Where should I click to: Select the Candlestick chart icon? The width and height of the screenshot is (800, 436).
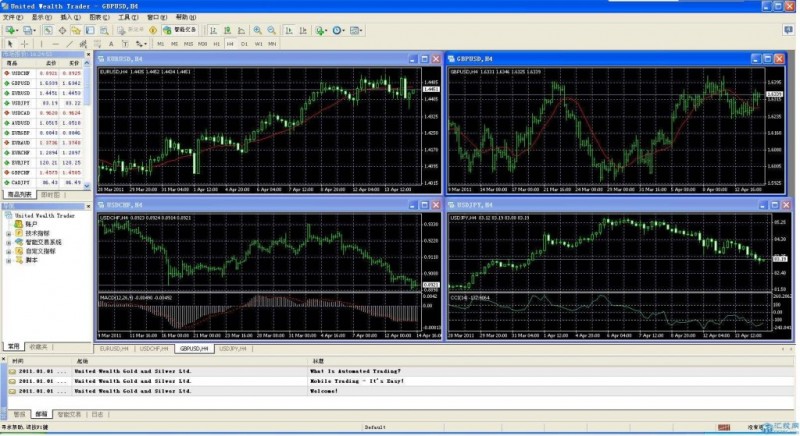[x=227, y=31]
